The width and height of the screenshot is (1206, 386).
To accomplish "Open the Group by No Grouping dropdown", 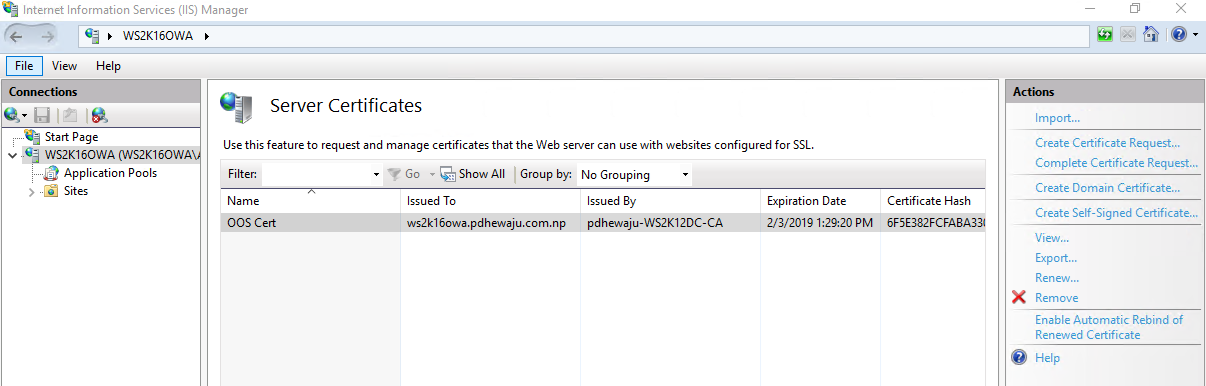I will pos(634,174).
